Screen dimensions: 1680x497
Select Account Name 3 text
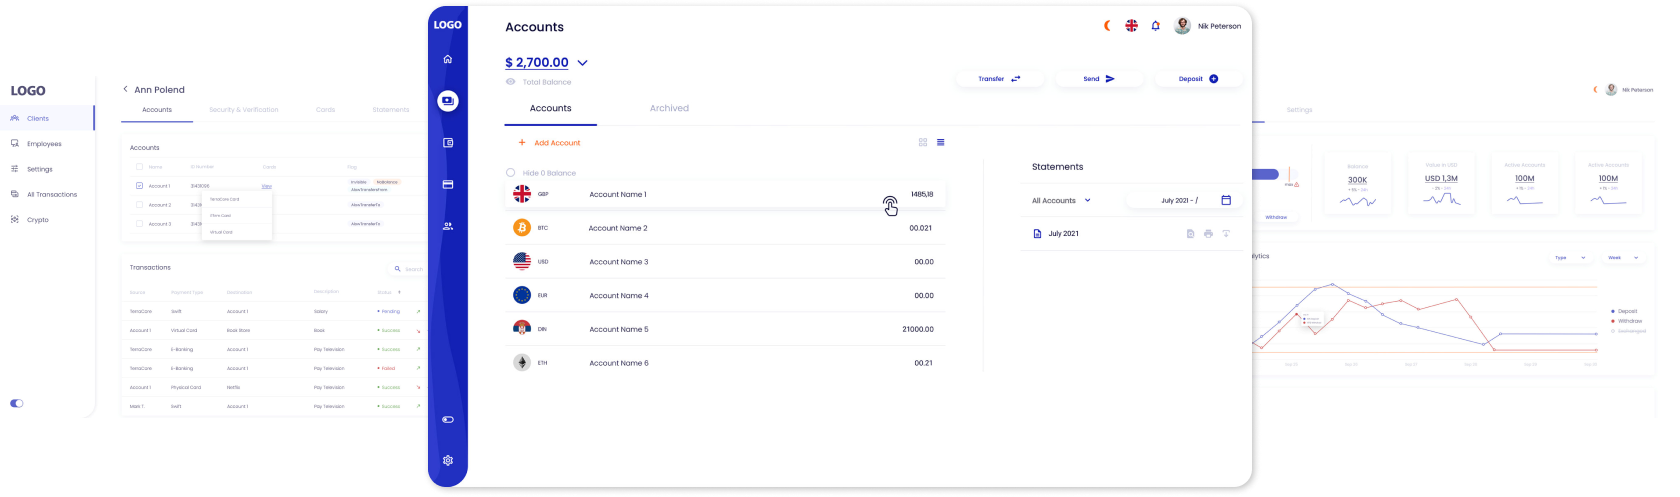[619, 262]
